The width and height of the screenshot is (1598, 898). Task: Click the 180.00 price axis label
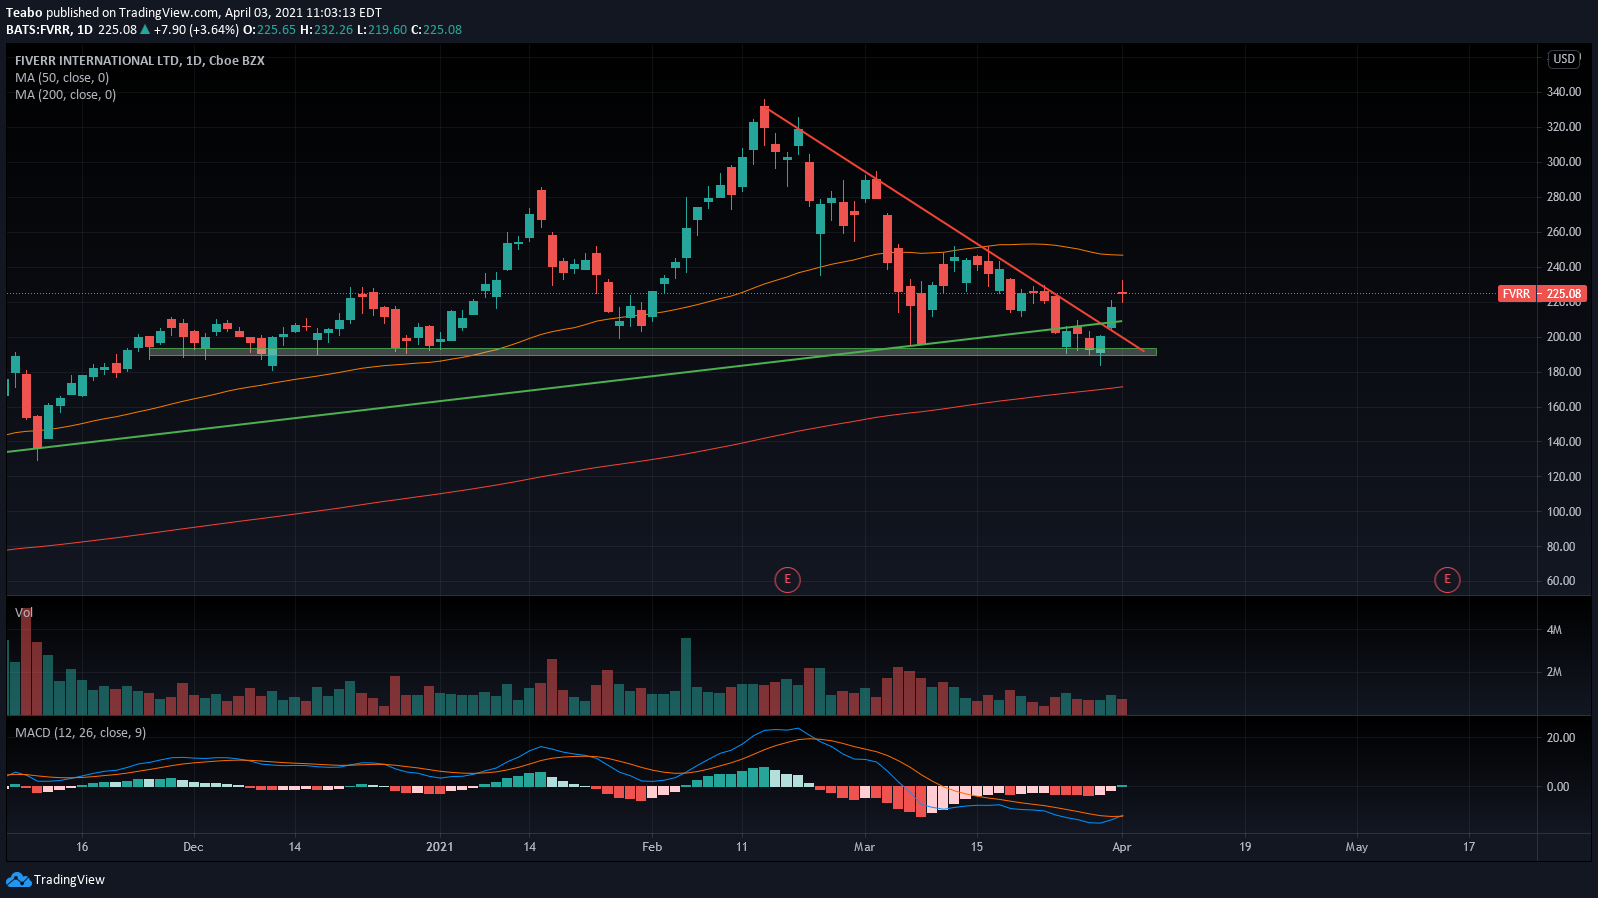coord(1564,372)
